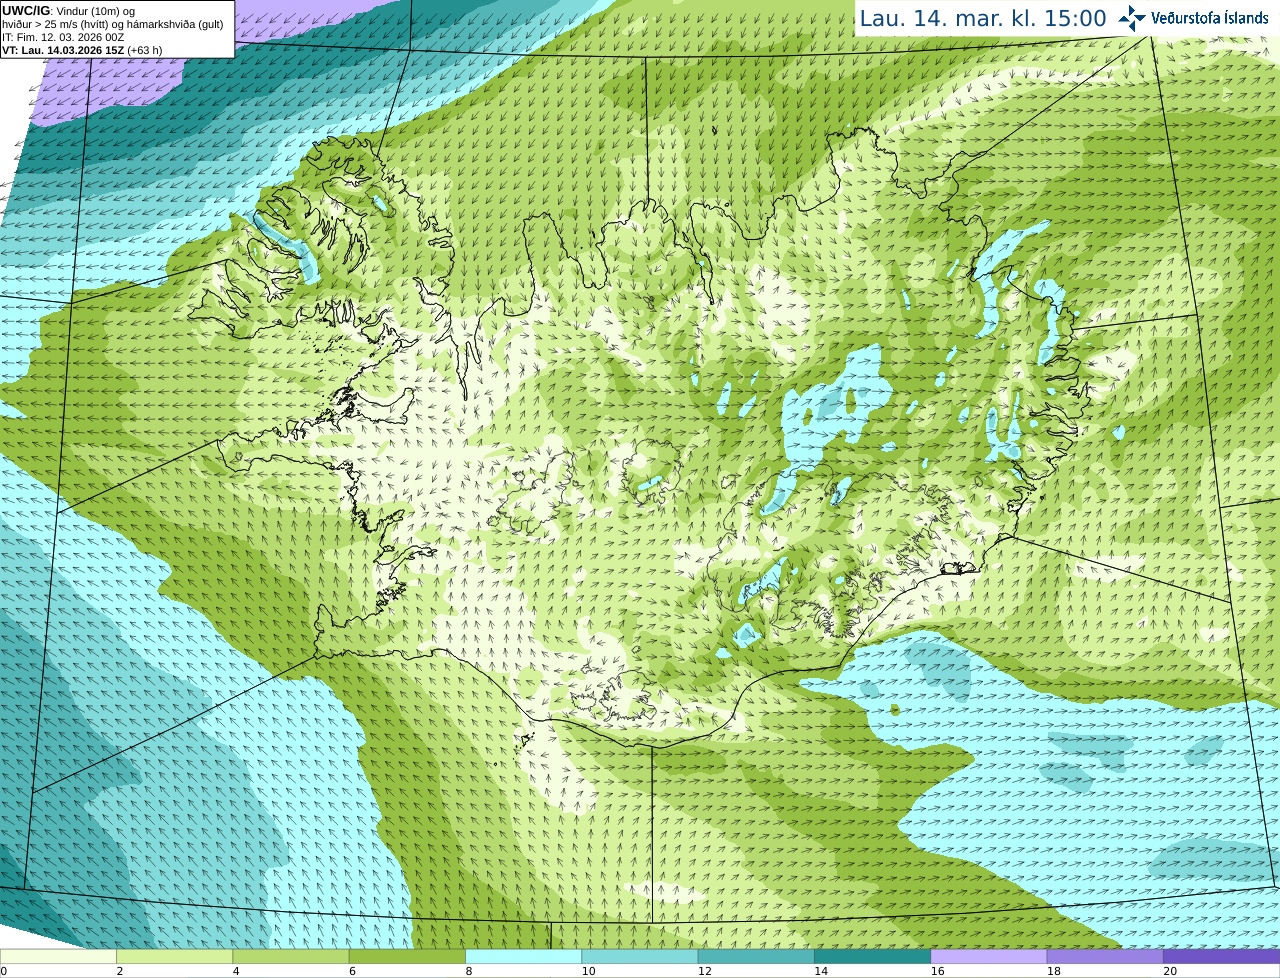Select the 14–16 m/s dark teal swatch
Viewport: 1280px width, 978px height.
point(872,956)
